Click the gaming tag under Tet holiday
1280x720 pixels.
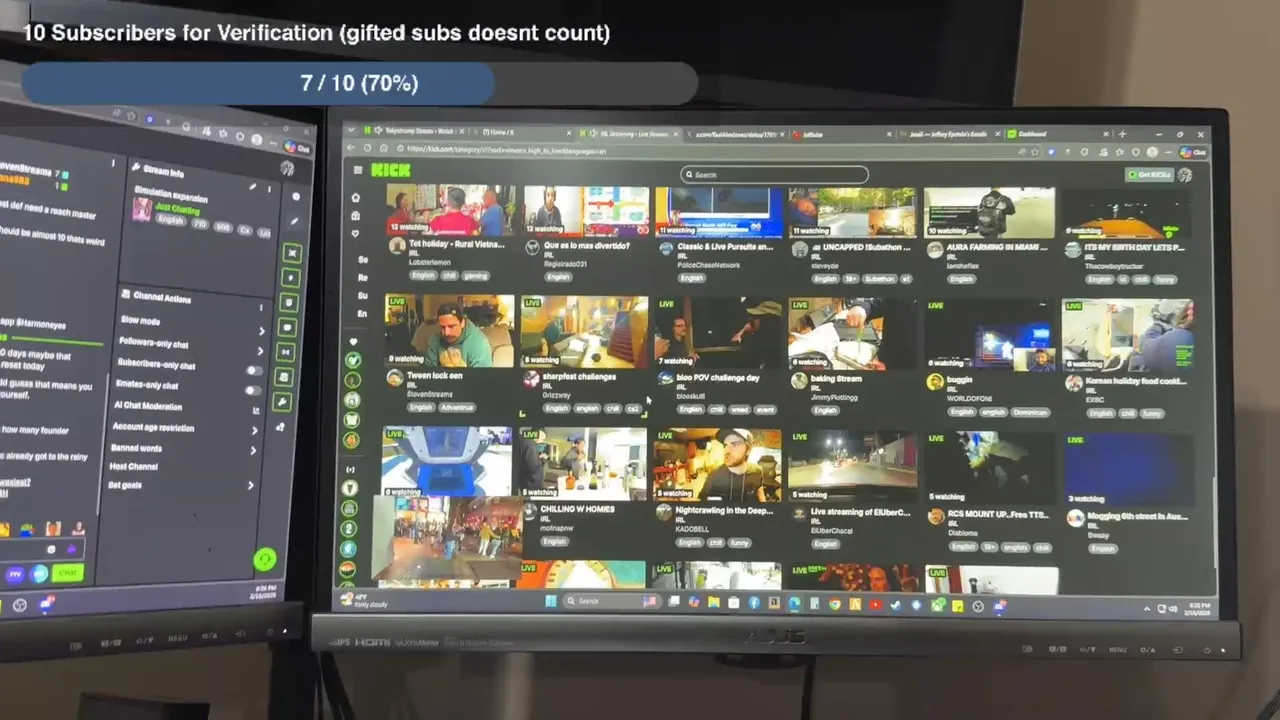(x=475, y=275)
